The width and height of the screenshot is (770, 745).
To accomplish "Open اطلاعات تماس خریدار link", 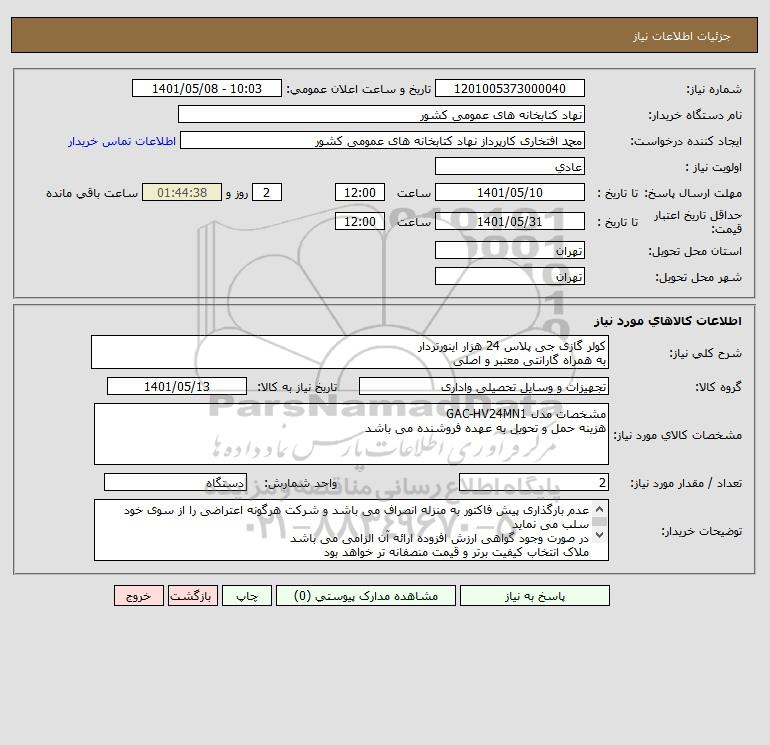I will coord(122,141).
